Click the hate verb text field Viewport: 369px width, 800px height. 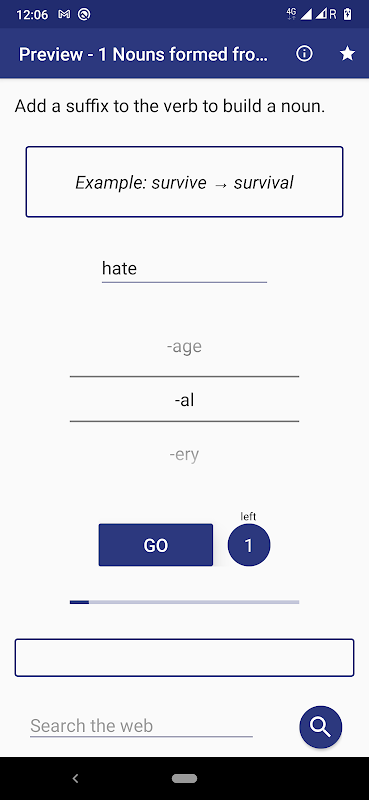coord(184,268)
